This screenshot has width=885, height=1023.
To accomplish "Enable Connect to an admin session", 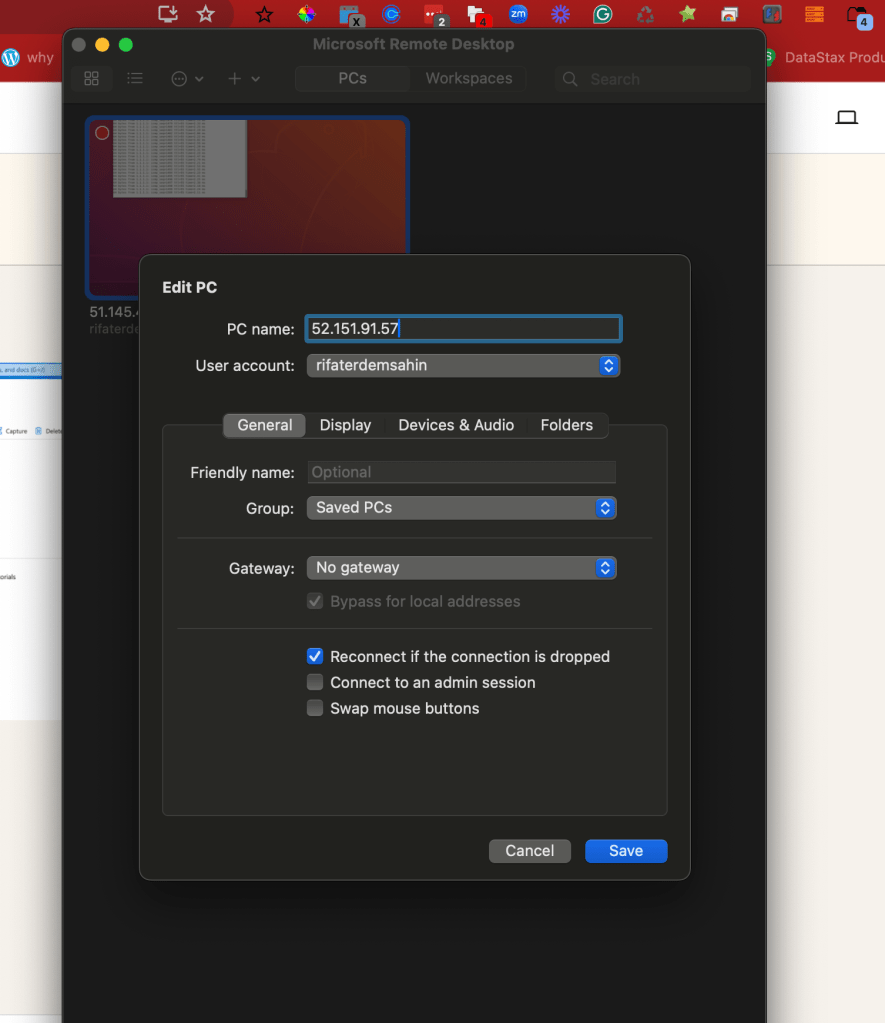I will click(315, 682).
